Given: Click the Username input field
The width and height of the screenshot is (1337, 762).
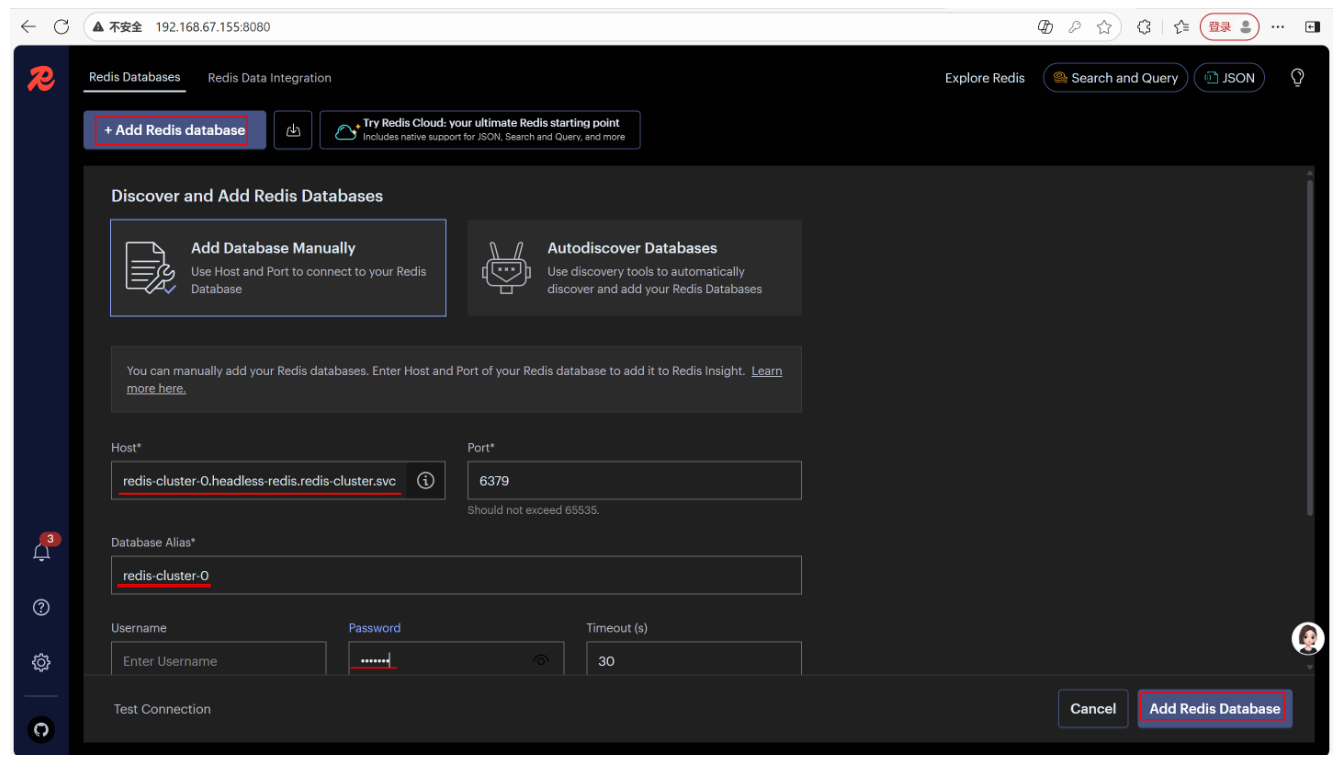Looking at the screenshot, I should coord(218,659).
